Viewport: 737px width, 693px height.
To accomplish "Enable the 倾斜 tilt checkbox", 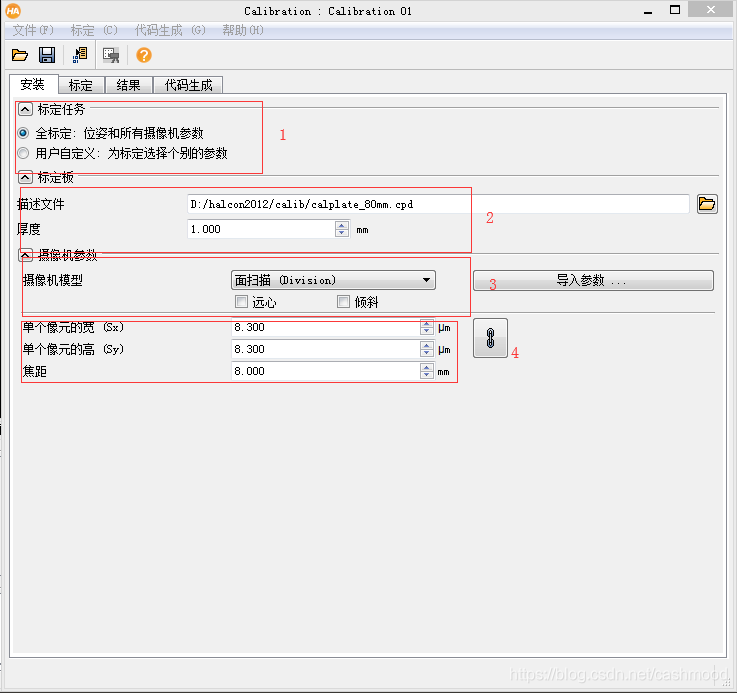I will point(344,302).
